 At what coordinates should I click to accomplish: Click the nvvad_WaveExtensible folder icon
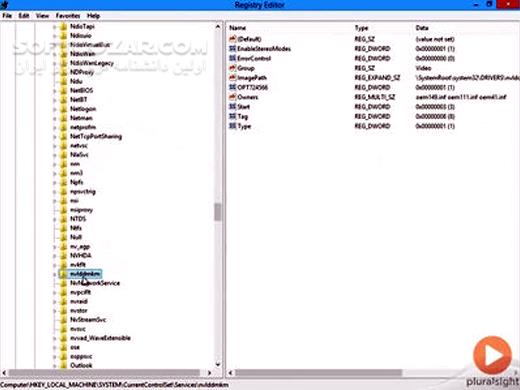(x=63, y=338)
